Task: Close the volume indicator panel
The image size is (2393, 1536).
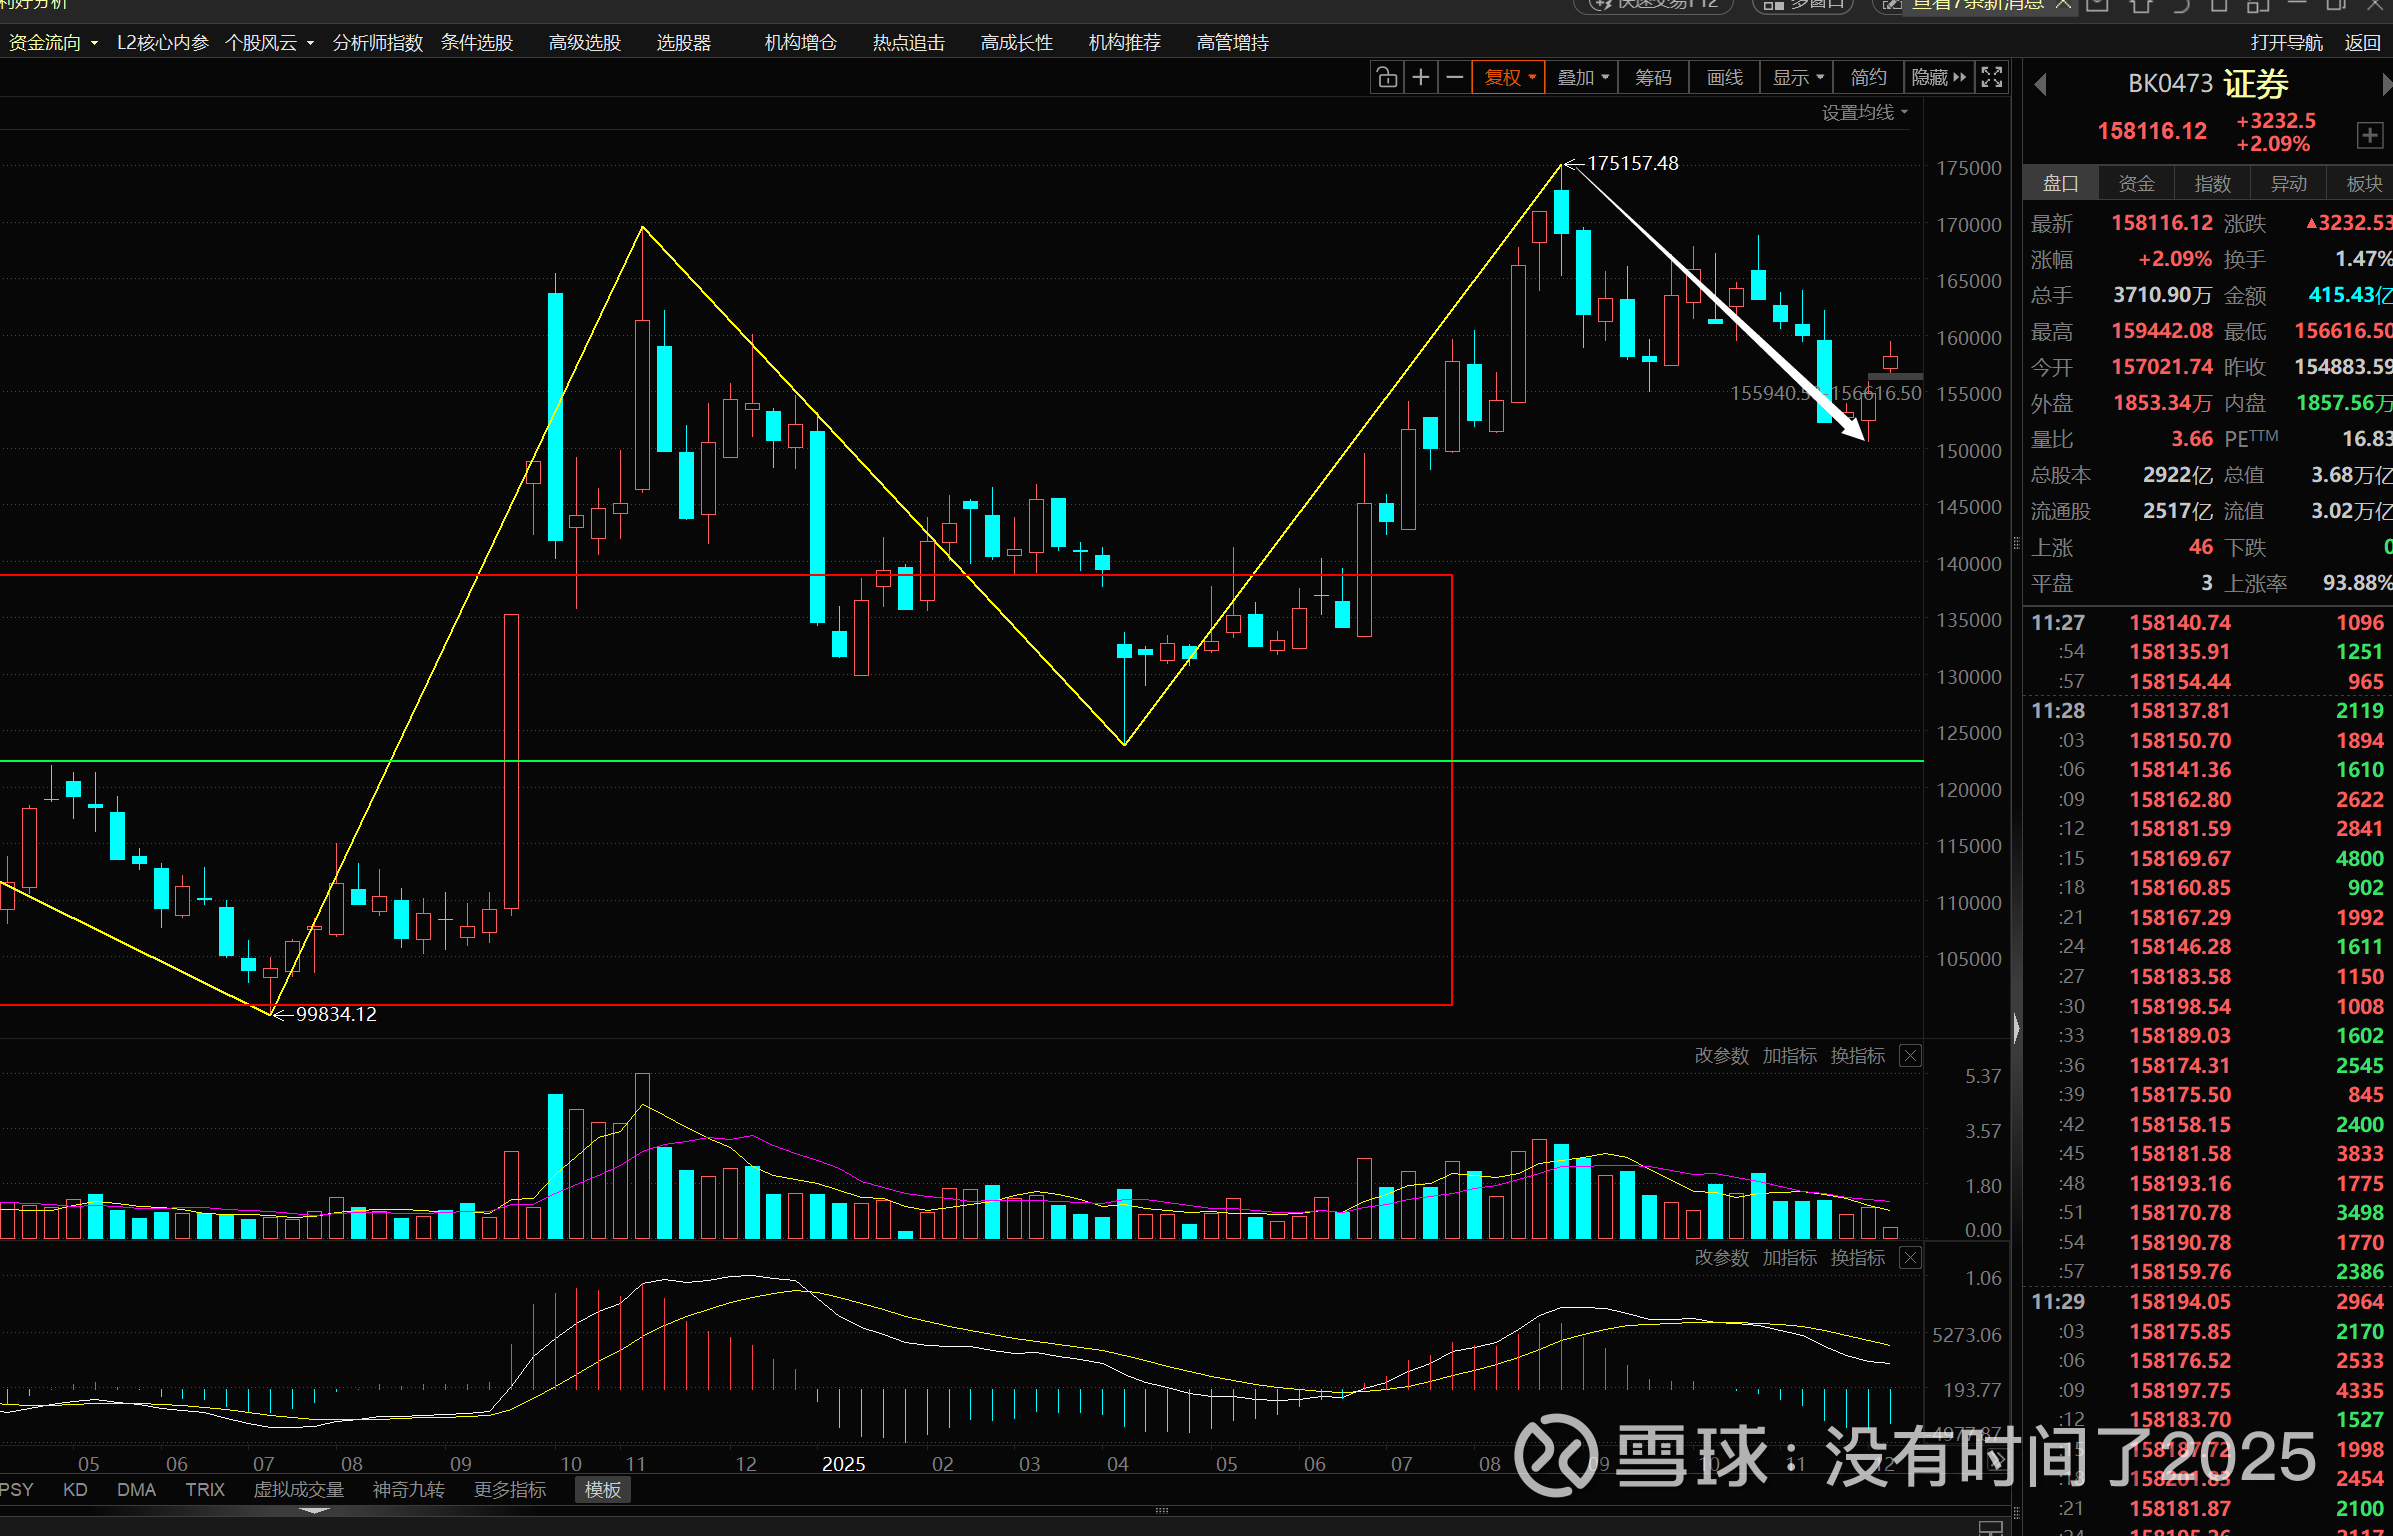Action: coord(1910,1056)
